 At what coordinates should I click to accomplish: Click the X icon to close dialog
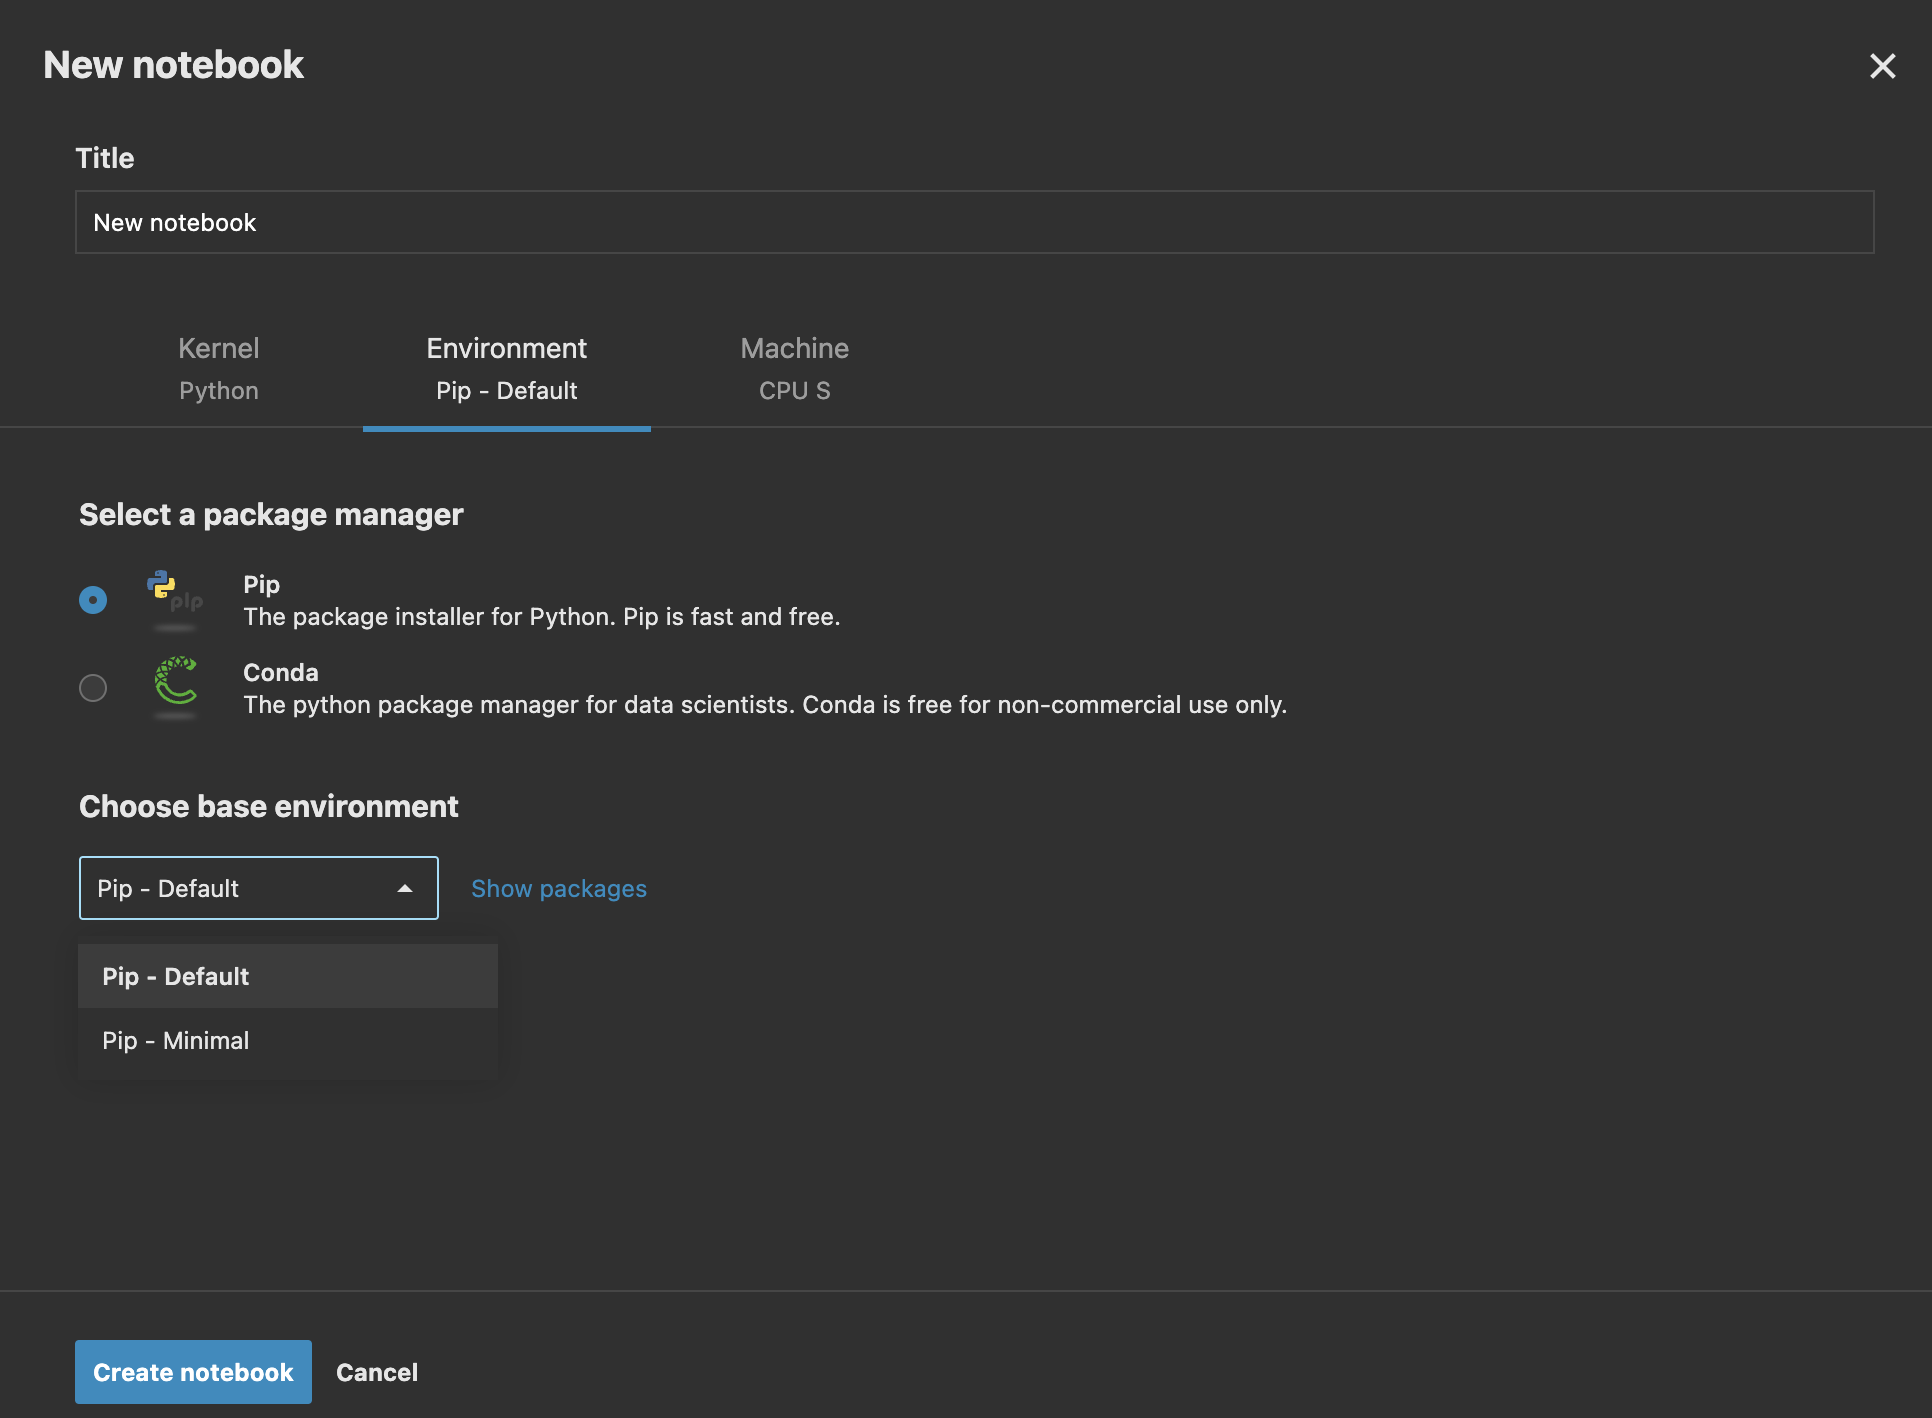coord(1883,66)
